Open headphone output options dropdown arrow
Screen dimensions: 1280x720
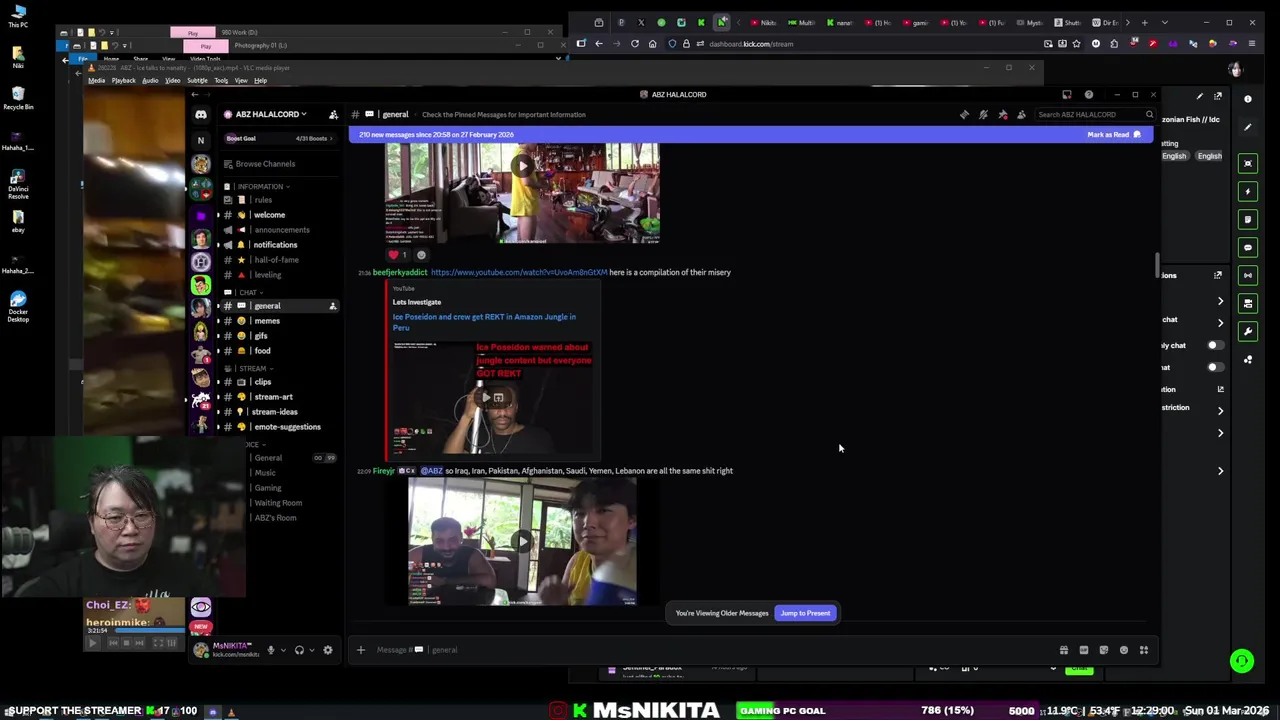311,650
